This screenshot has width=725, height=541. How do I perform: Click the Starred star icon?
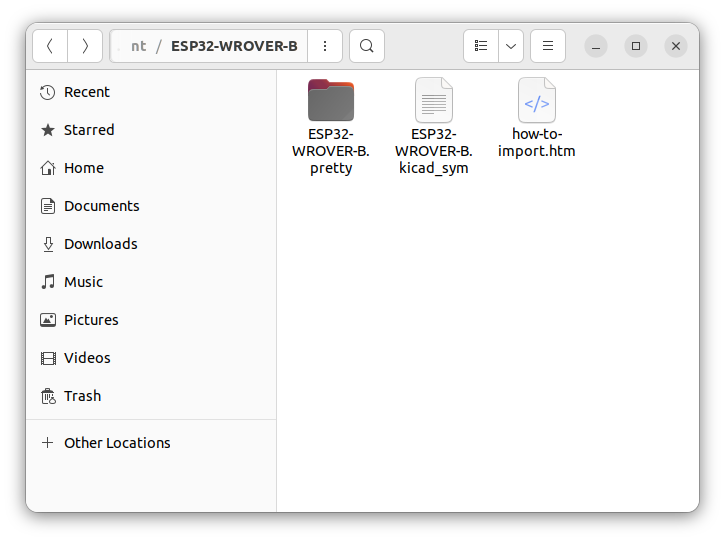click(48, 130)
